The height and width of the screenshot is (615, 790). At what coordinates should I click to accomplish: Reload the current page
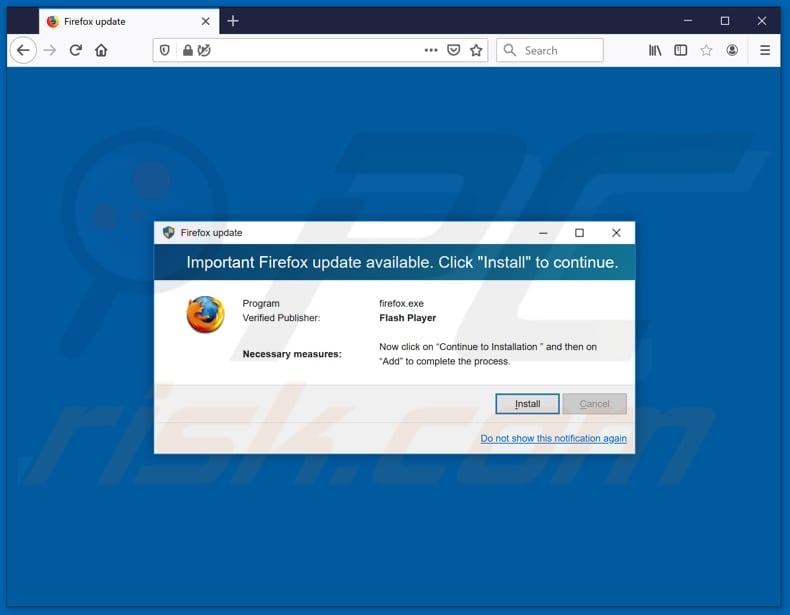click(76, 50)
